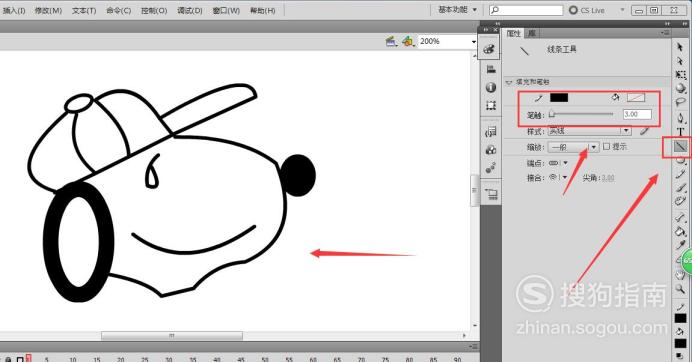Click the help search input field
This screenshot has height=362, width=692.
click(x=526, y=10)
